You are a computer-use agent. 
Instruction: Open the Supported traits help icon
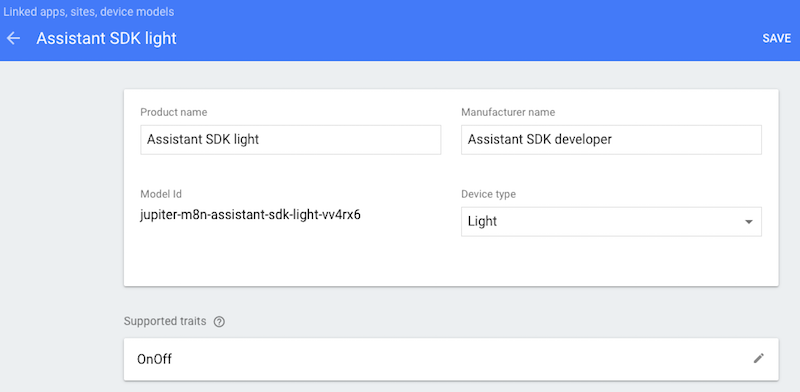coord(219,322)
